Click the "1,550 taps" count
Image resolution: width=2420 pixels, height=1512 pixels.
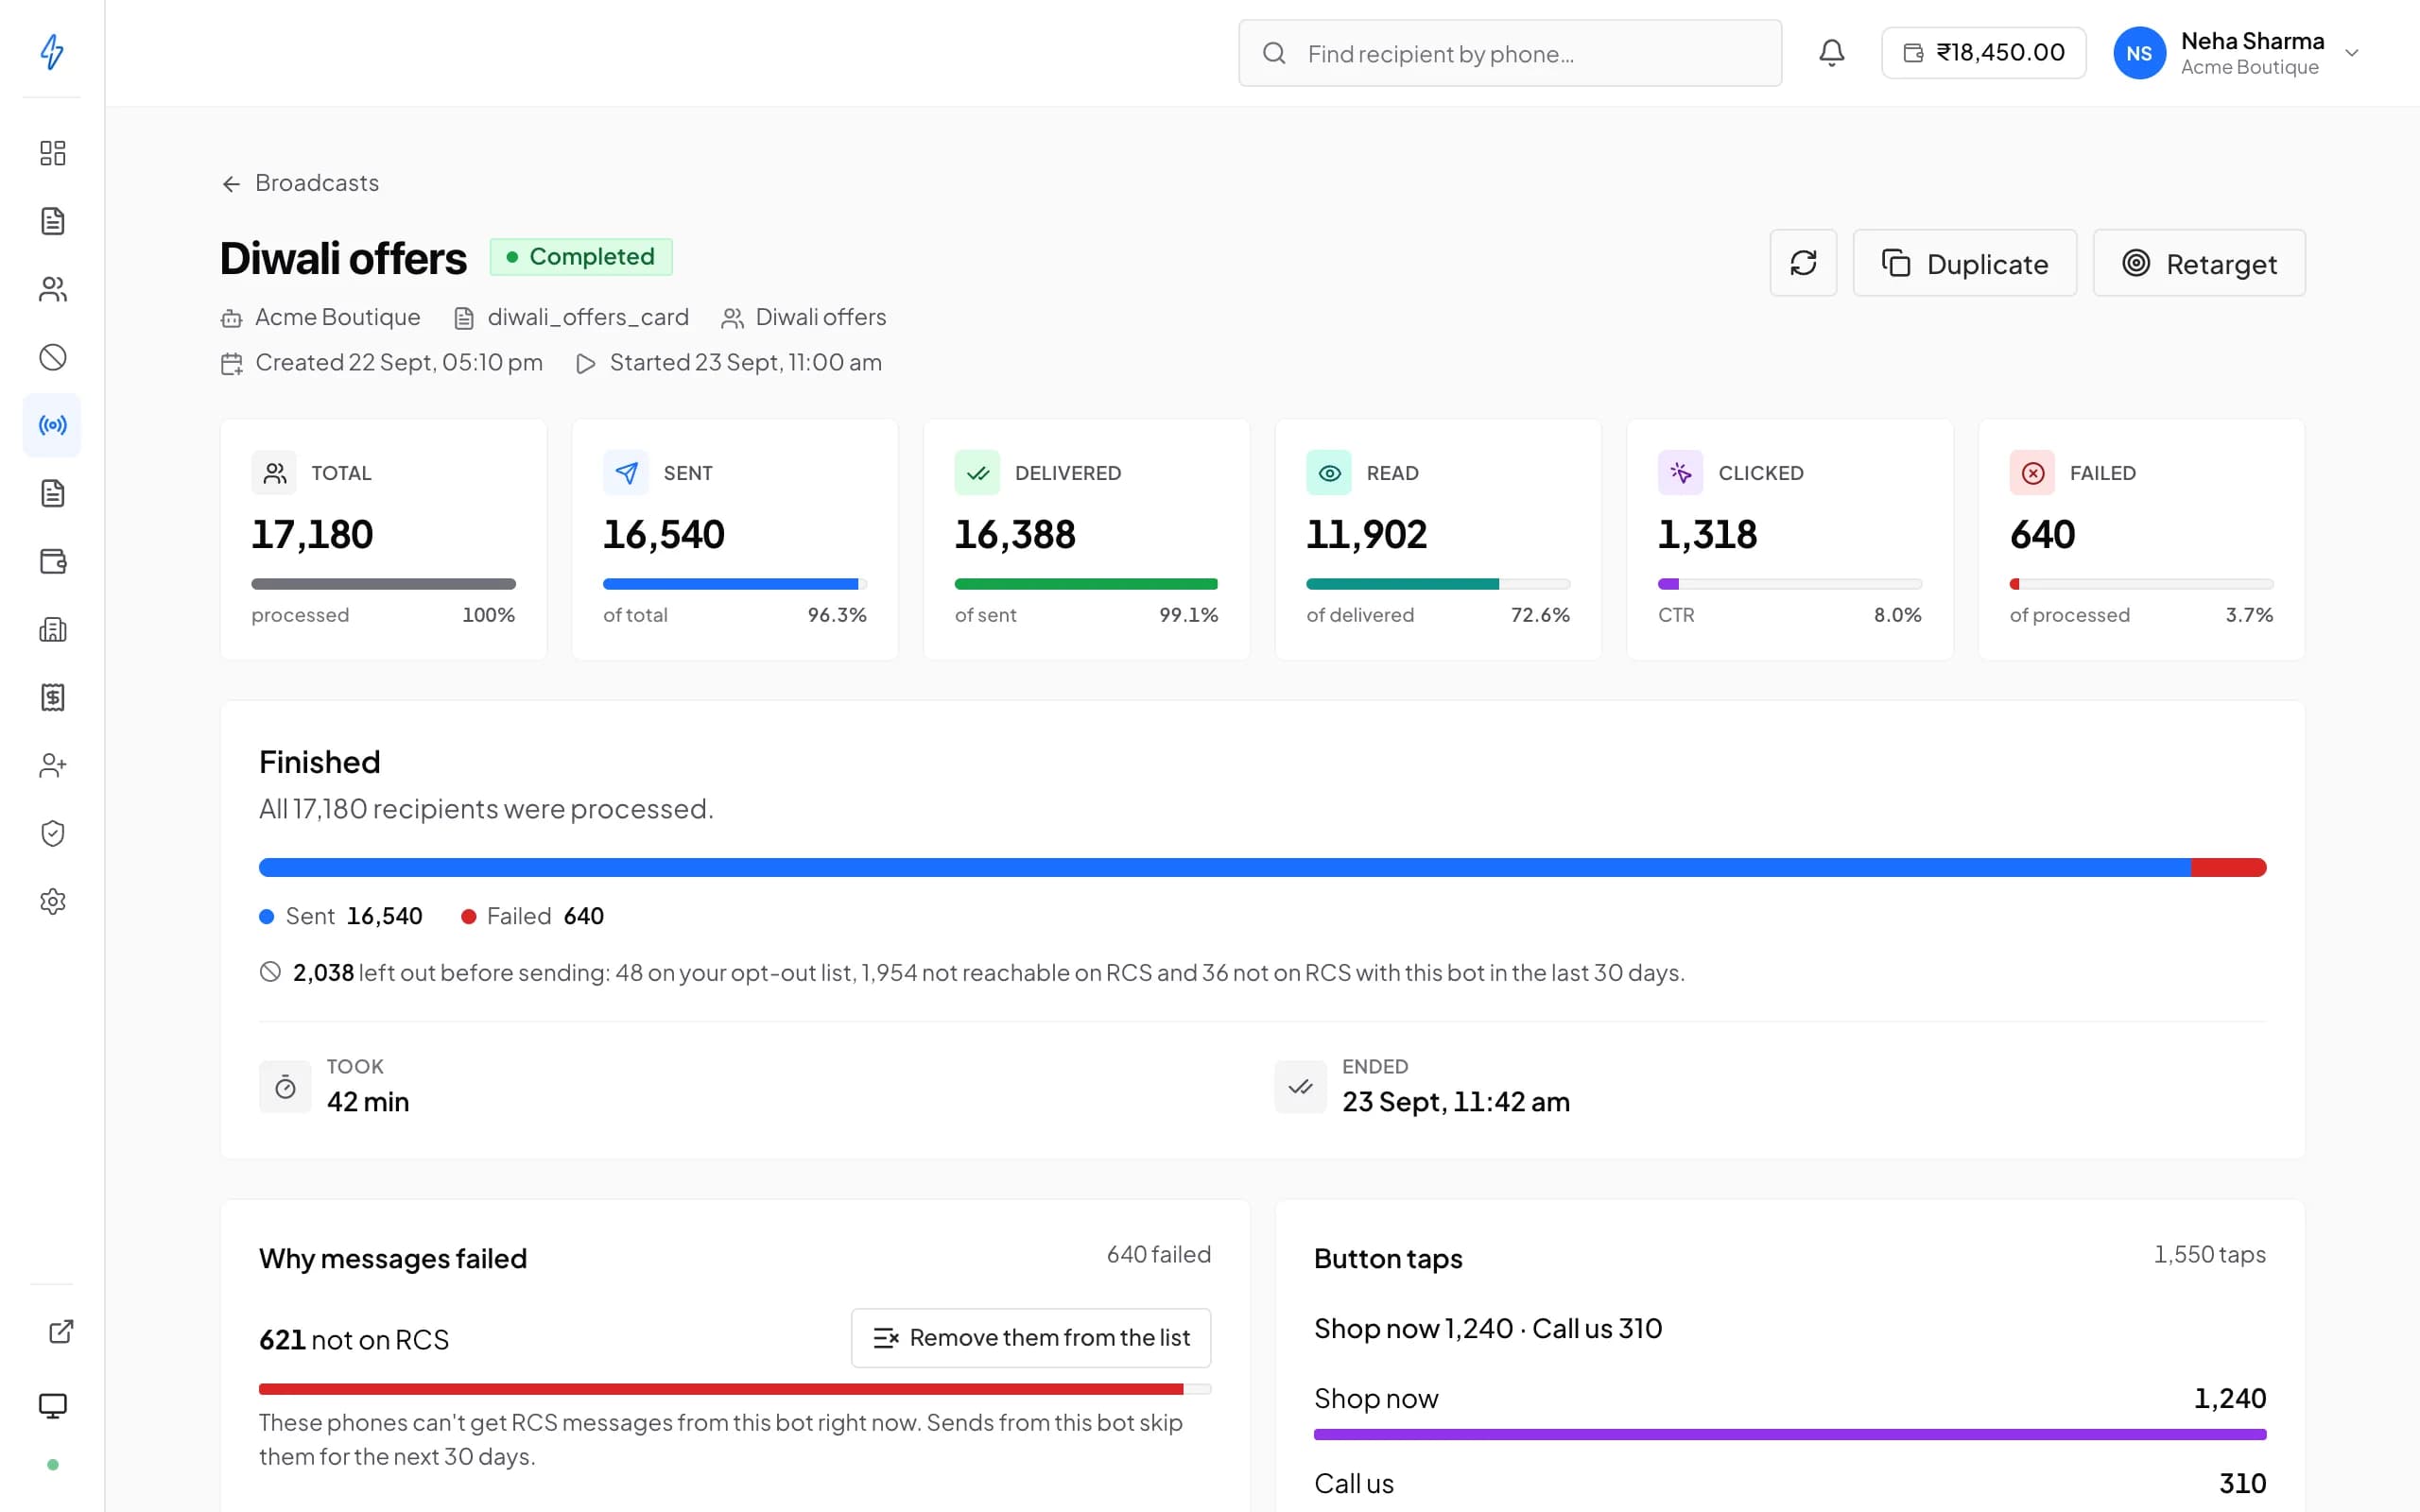(x=2210, y=1255)
